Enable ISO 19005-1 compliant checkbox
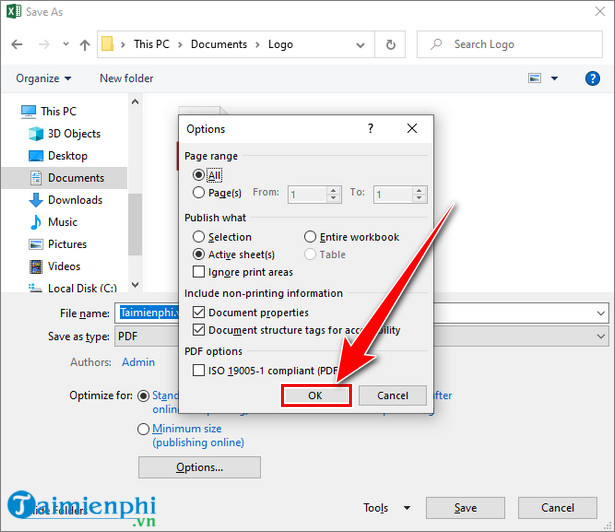The width and height of the screenshot is (615, 532). tap(199, 370)
